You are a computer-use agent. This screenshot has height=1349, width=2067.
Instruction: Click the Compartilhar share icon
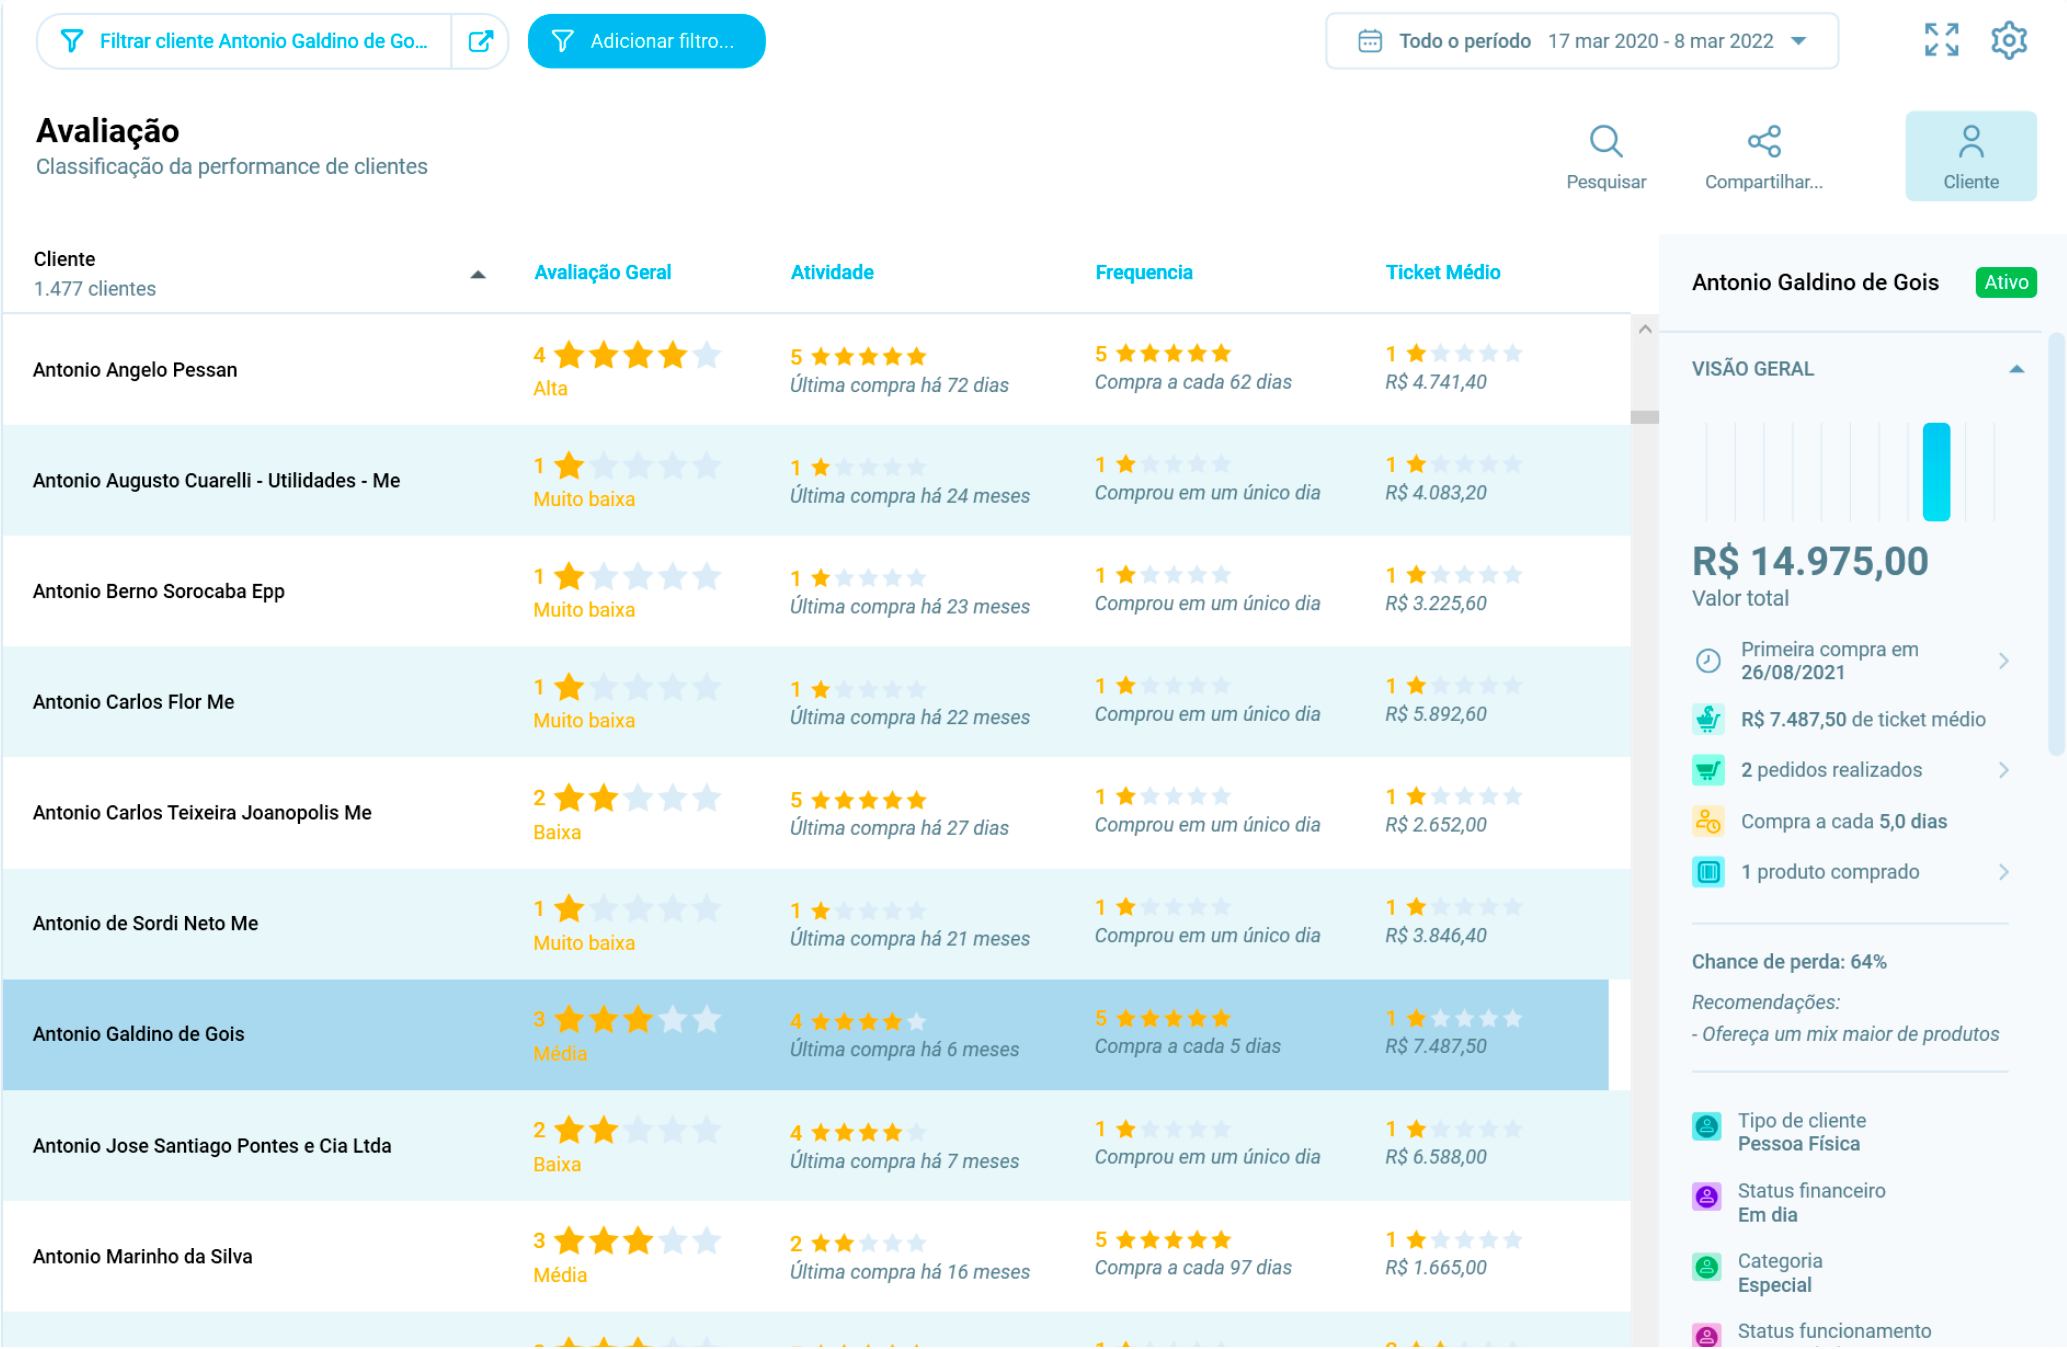(1764, 142)
